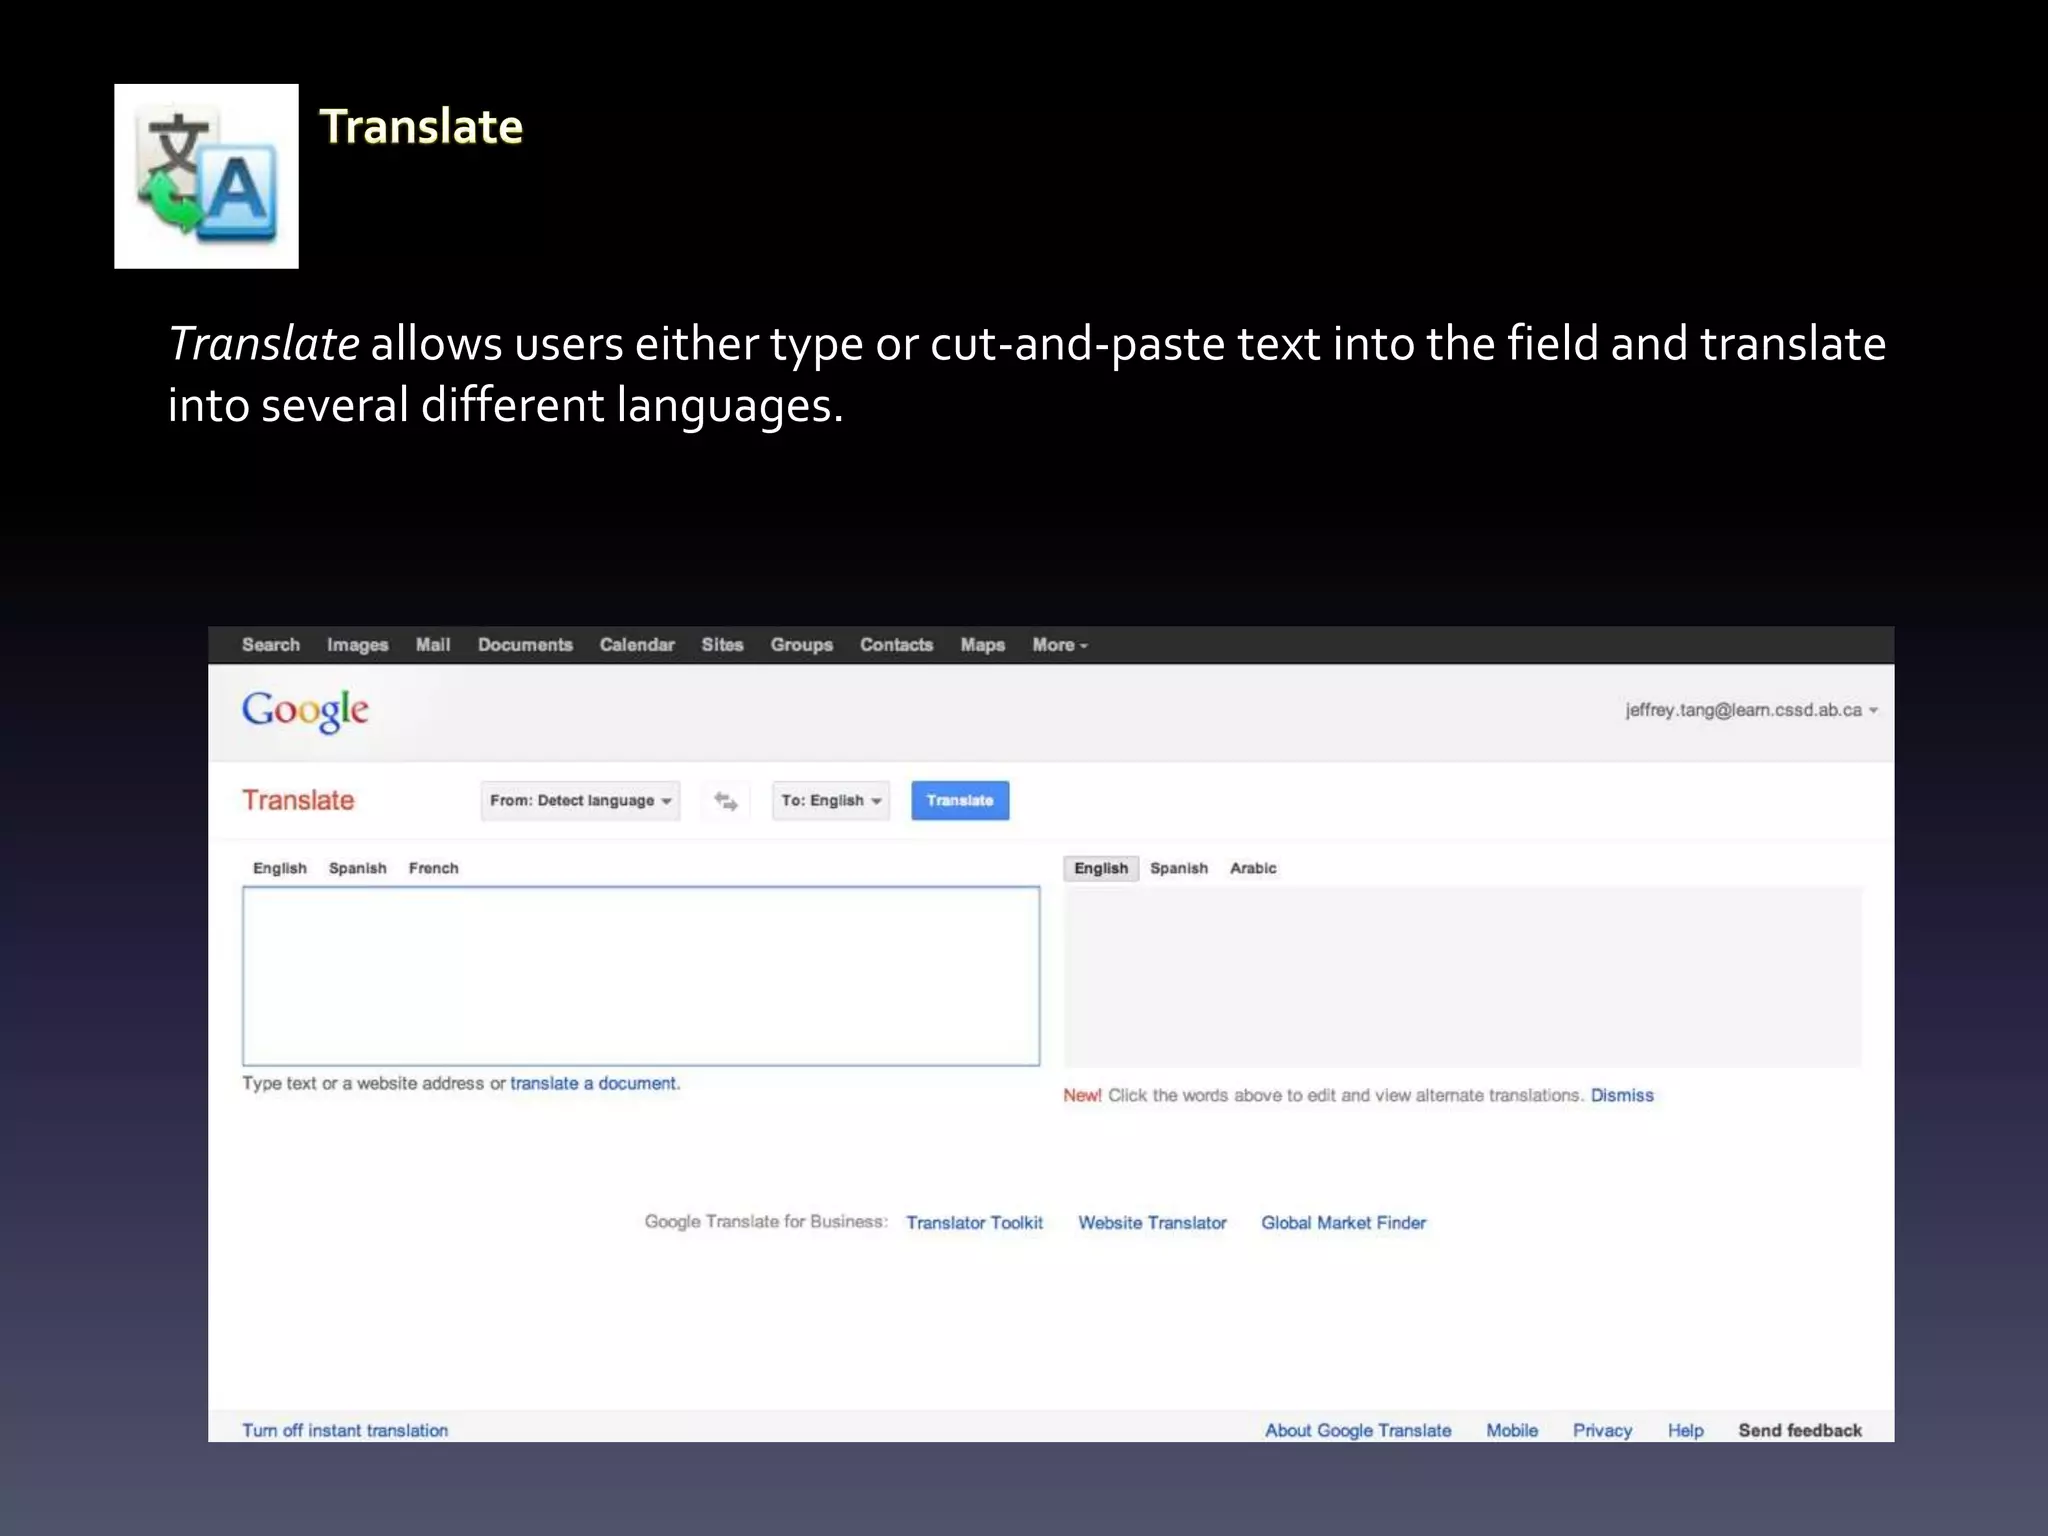The image size is (2048, 1536).
Task: Click the translation output area
Action: (x=1463, y=976)
